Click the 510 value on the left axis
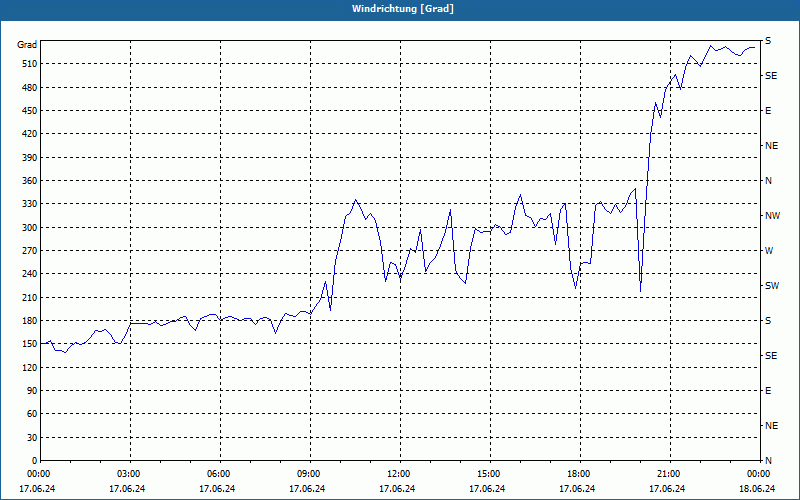The image size is (800, 500). coord(29,64)
